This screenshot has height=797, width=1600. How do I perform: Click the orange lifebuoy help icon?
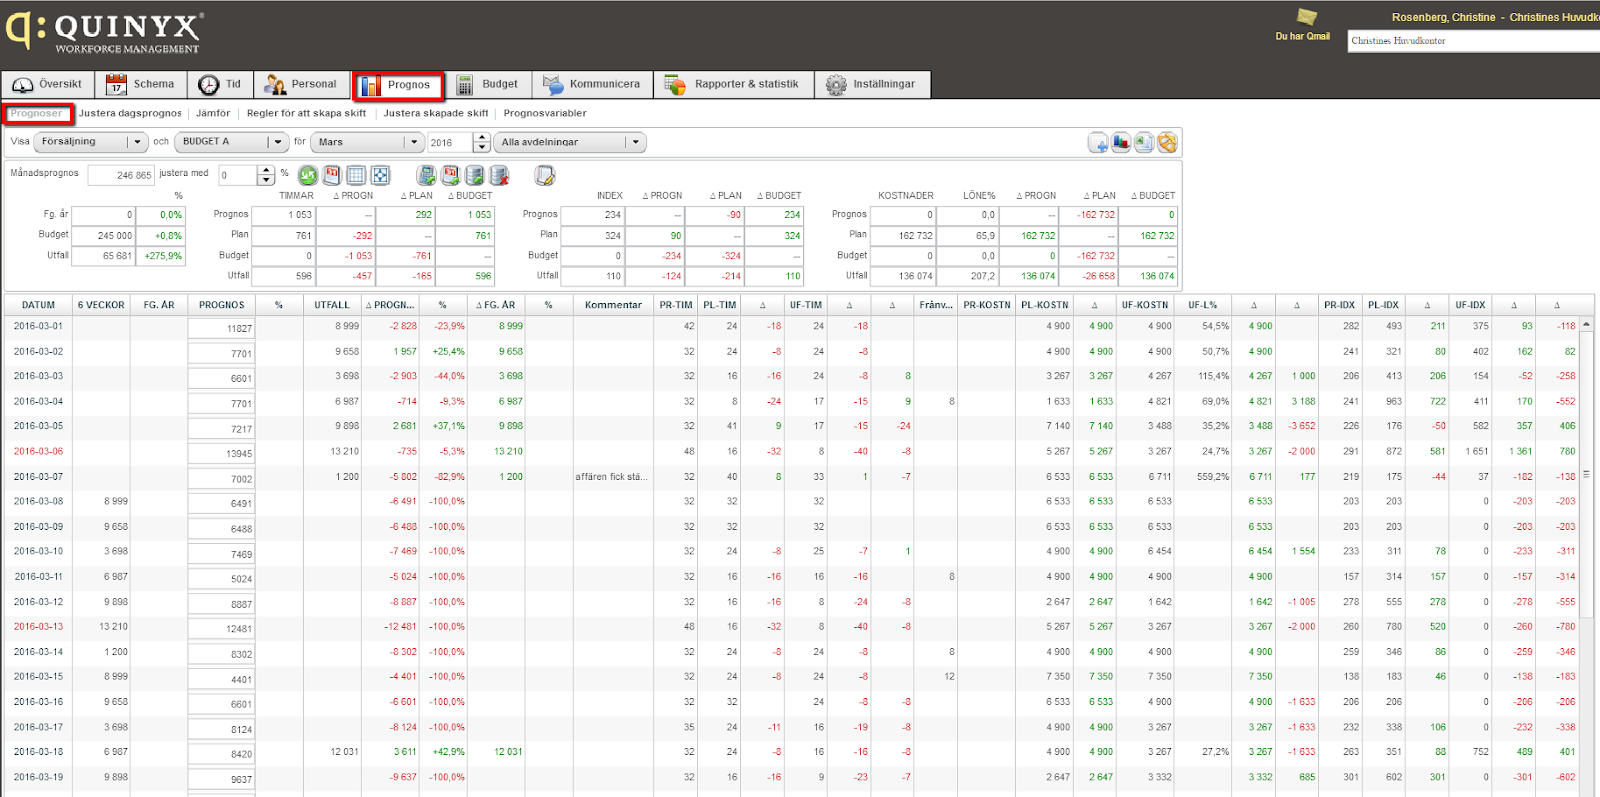coord(1167,143)
